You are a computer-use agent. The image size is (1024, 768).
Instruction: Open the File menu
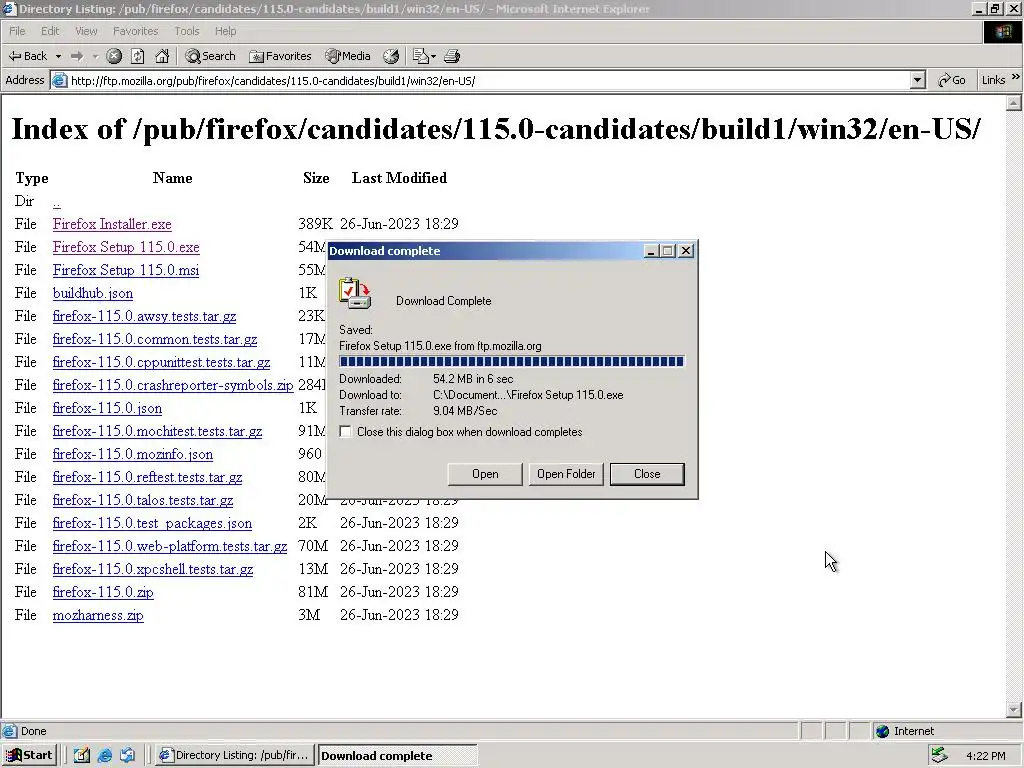(x=17, y=31)
